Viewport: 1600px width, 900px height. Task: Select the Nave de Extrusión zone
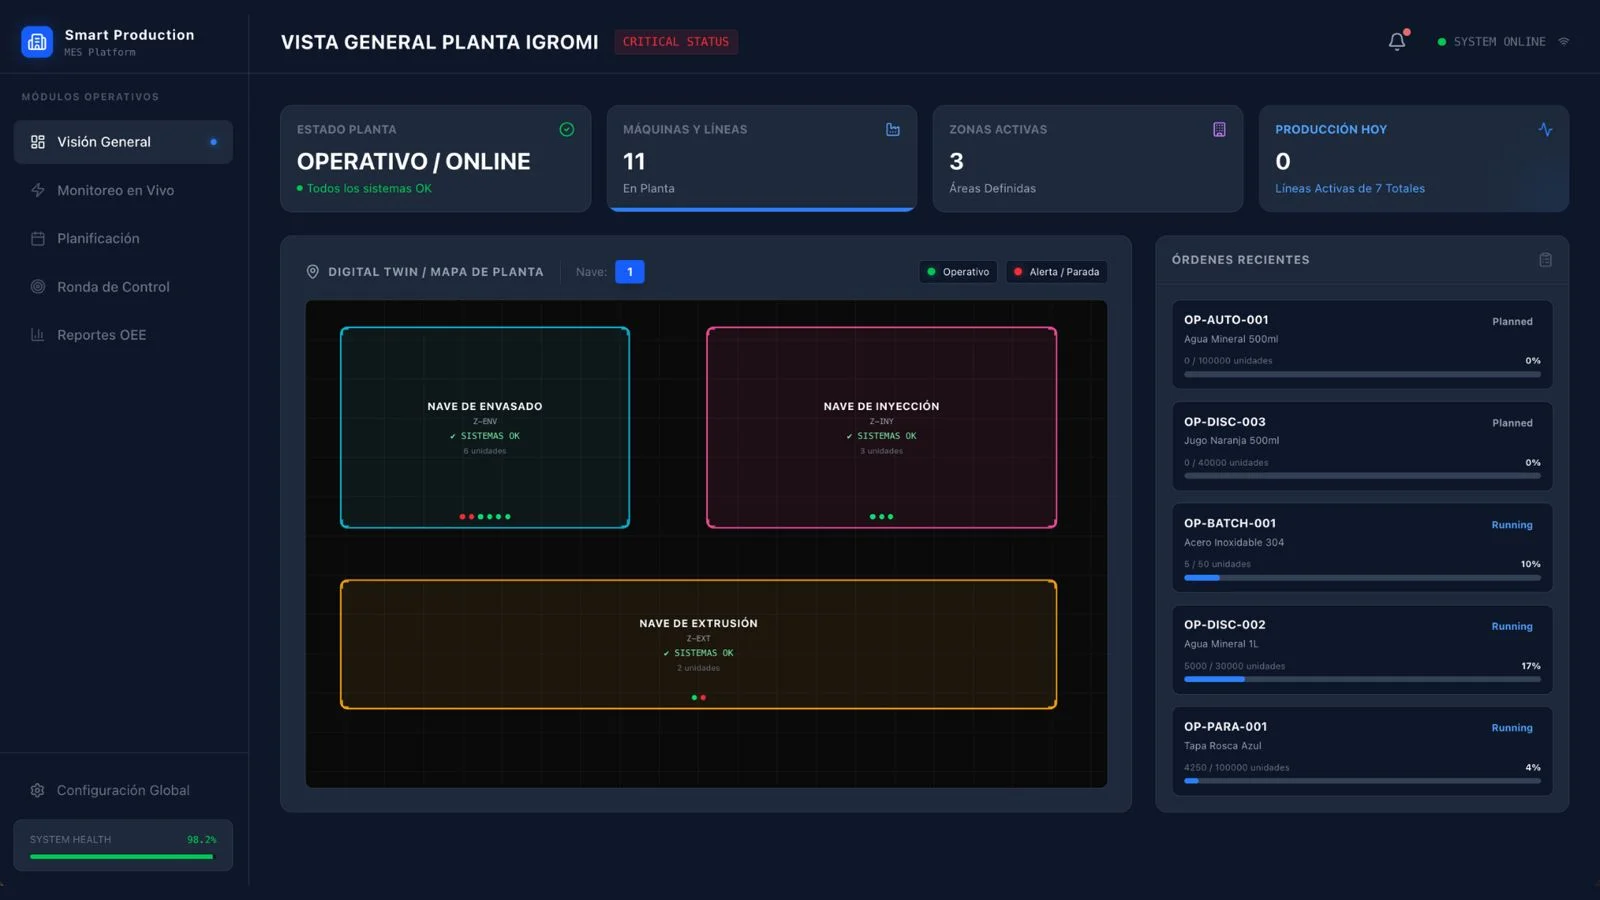coord(698,644)
